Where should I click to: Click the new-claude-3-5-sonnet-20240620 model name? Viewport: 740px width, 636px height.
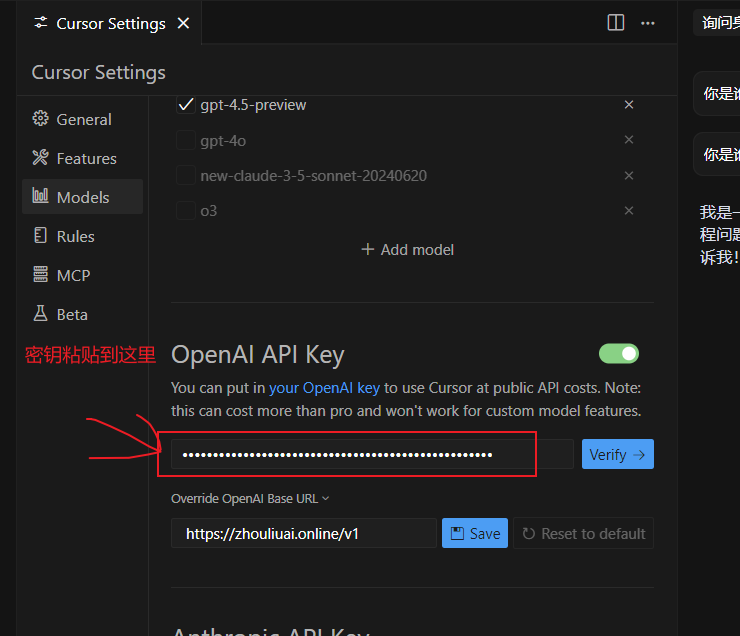[x=313, y=176]
